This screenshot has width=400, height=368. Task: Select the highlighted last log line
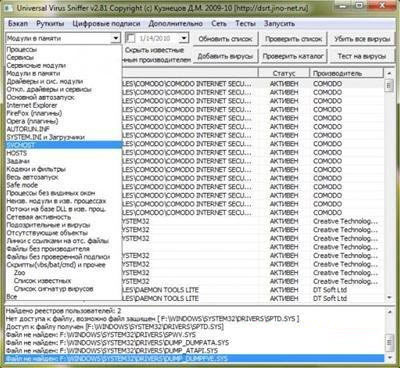195,358
